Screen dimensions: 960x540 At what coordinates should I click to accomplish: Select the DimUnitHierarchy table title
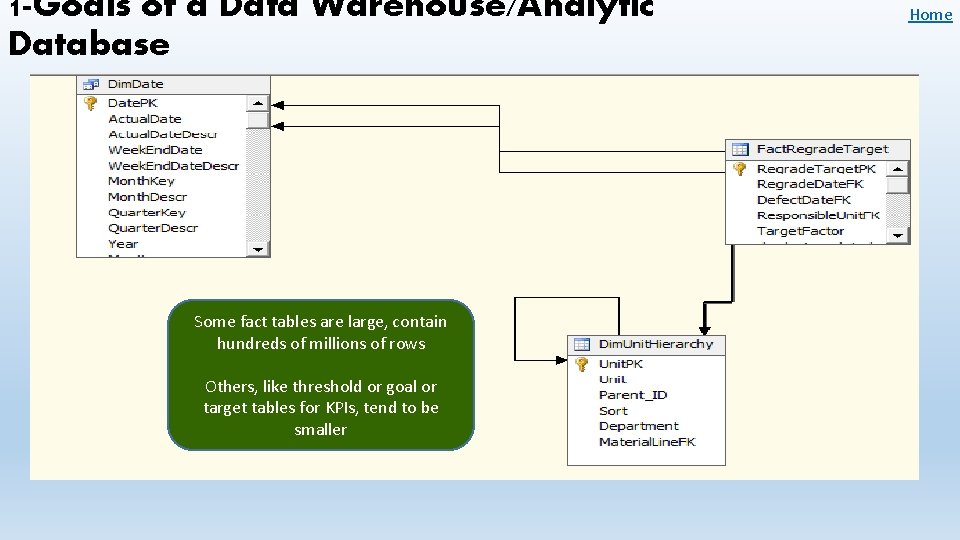click(656, 344)
